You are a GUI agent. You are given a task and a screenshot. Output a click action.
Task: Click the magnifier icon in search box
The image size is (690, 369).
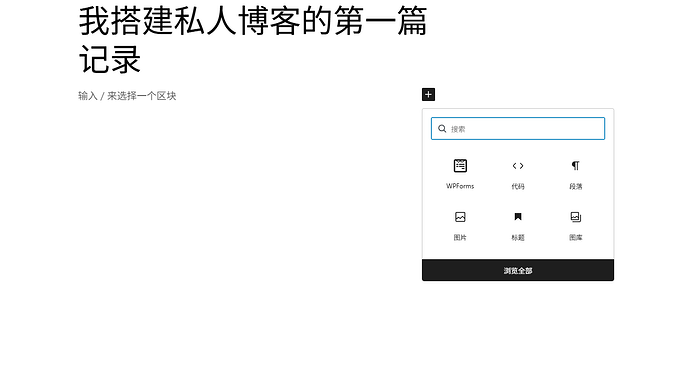click(x=442, y=128)
